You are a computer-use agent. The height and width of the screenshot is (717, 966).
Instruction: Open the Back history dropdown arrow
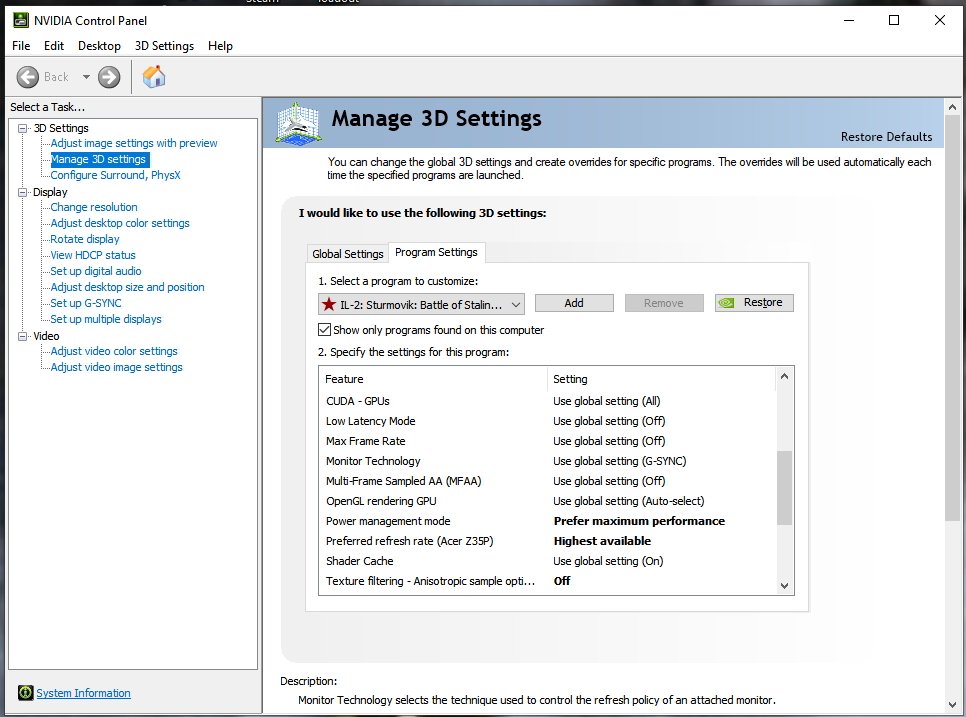(x=86, y=77)
